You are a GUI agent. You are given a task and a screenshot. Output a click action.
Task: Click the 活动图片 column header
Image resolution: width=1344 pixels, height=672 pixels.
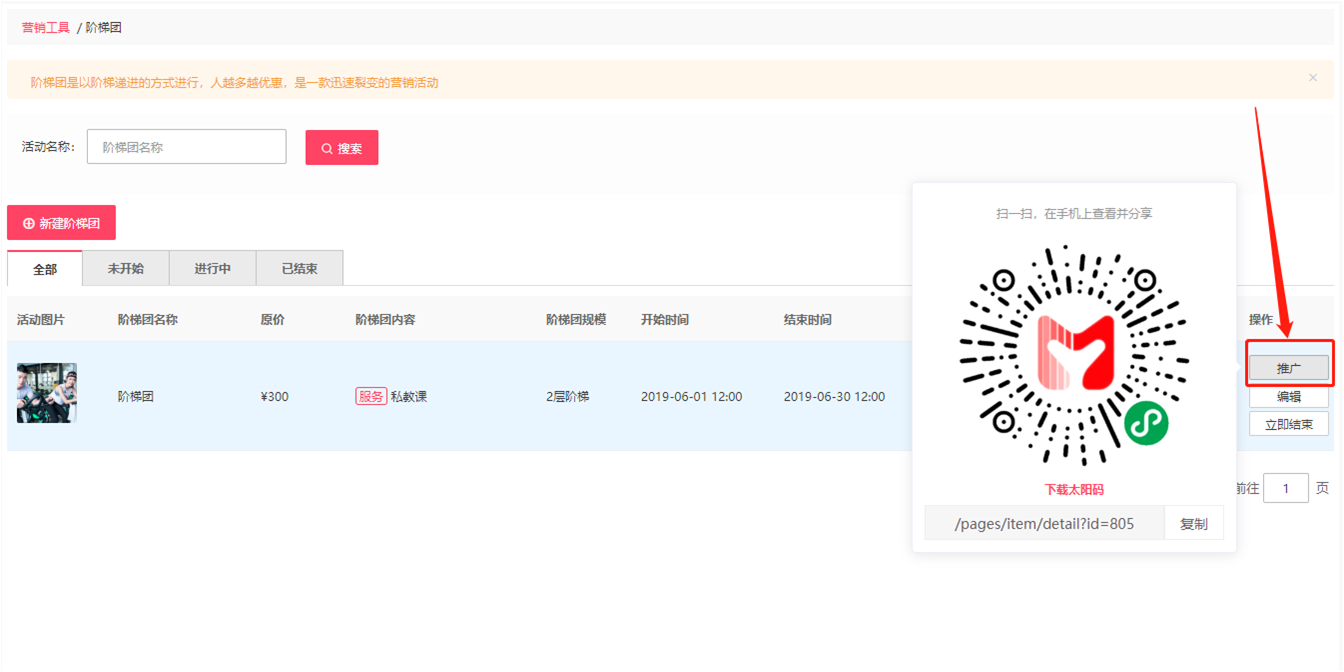tap(41, 320)
